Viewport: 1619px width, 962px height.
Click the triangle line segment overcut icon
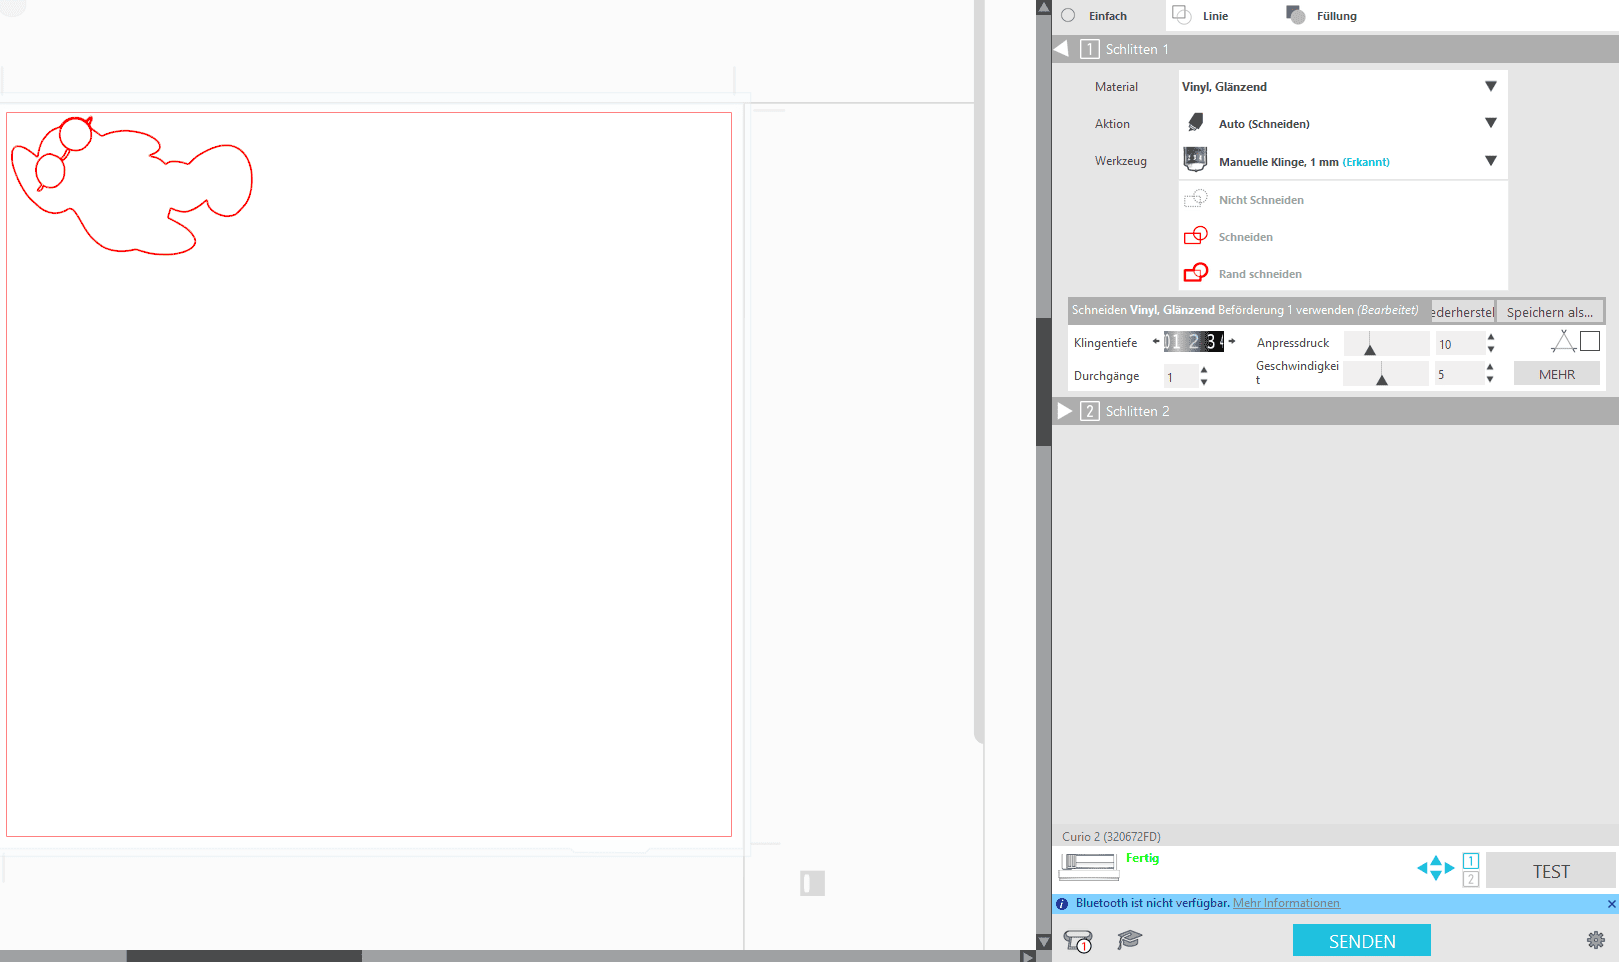[x=1563, y=342]
